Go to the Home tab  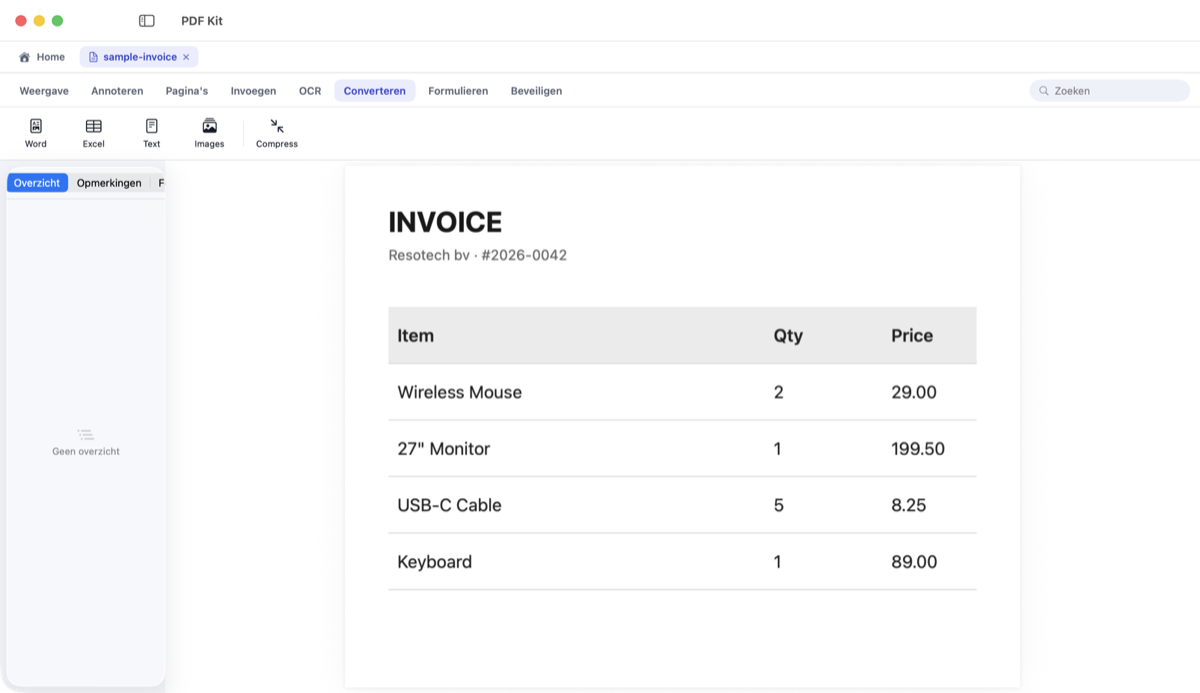[x=42, y=57]
